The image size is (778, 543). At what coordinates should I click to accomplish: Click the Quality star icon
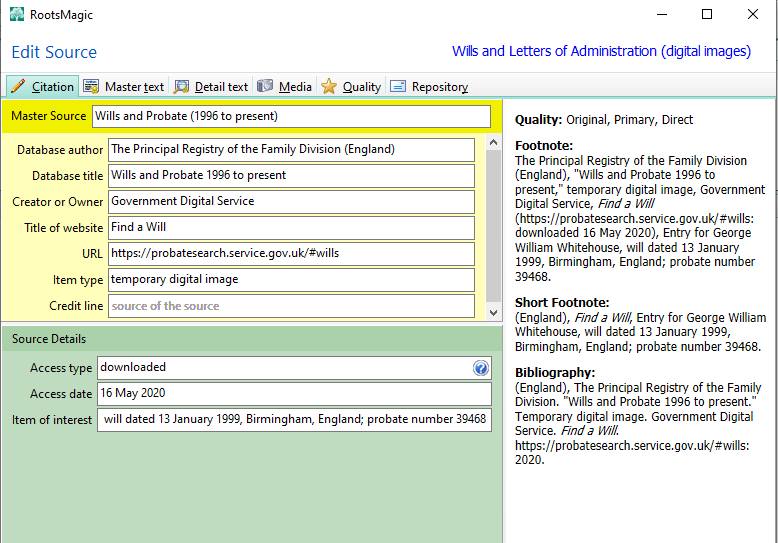pyautogui.click(x=328, y=86)
